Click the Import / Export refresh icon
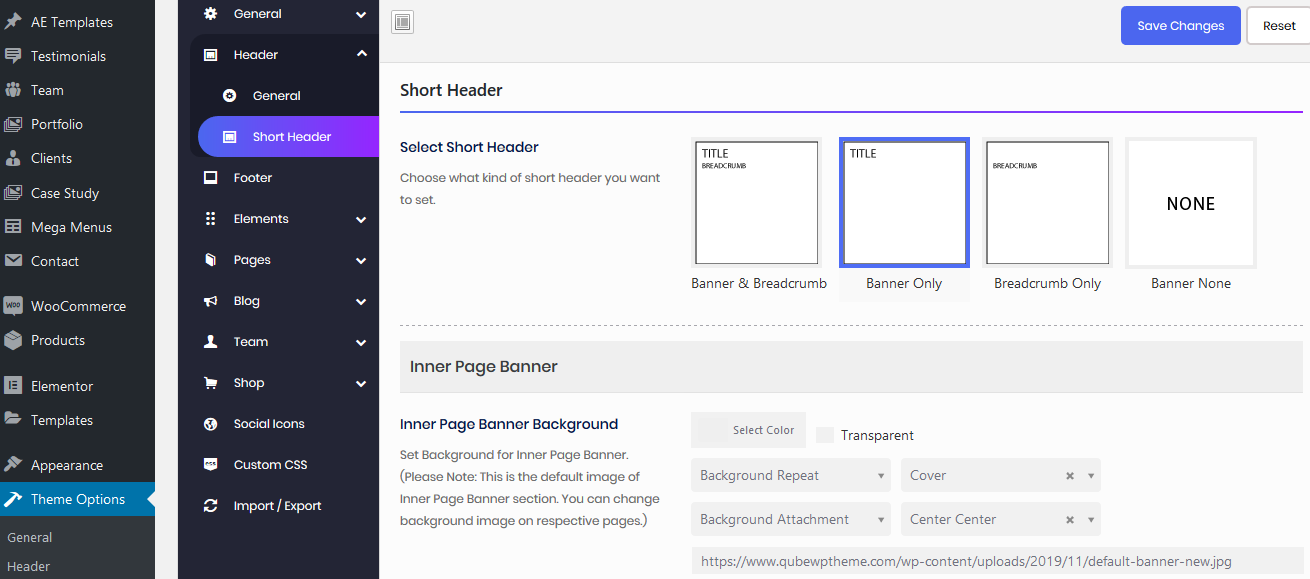Viewport: 1310px width, 579px height. tap(210, 506)
